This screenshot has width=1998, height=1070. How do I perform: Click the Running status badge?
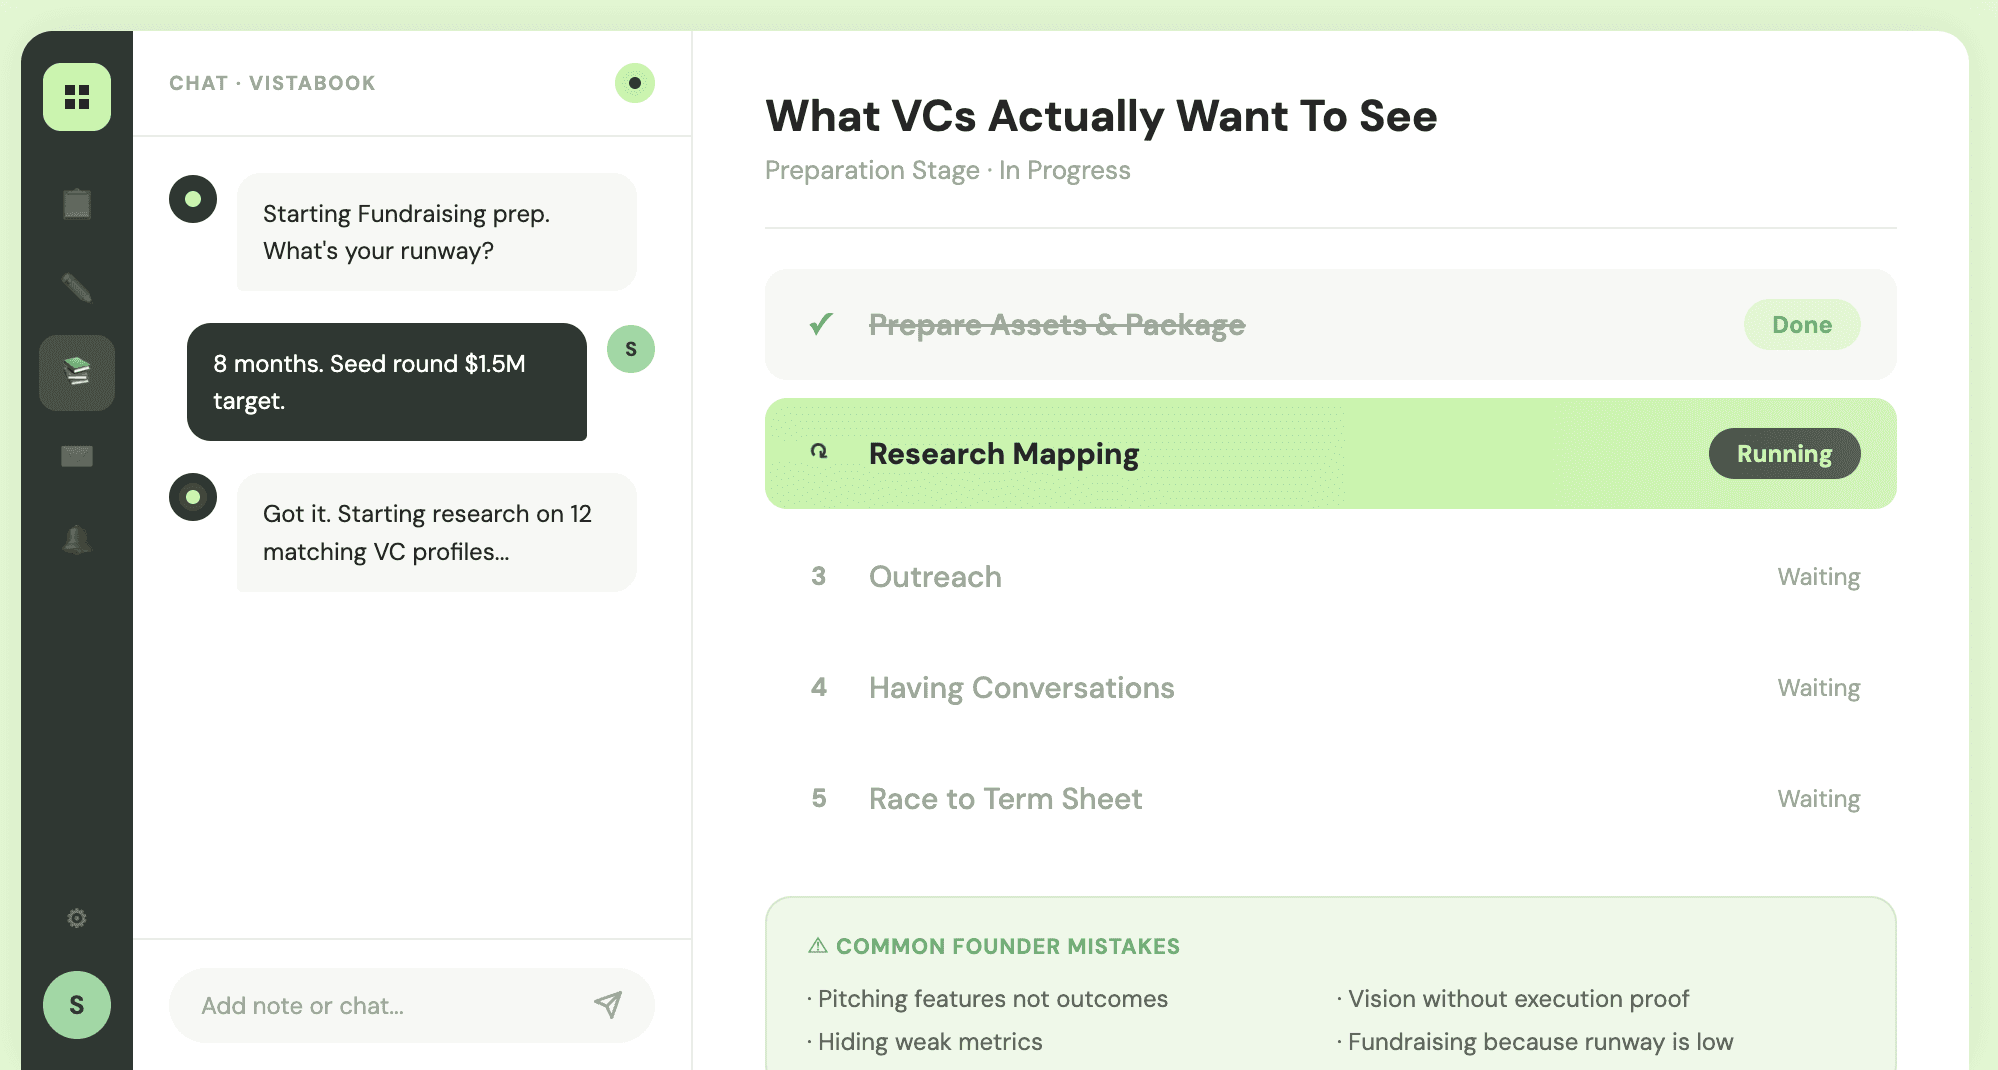(1785, 454)
